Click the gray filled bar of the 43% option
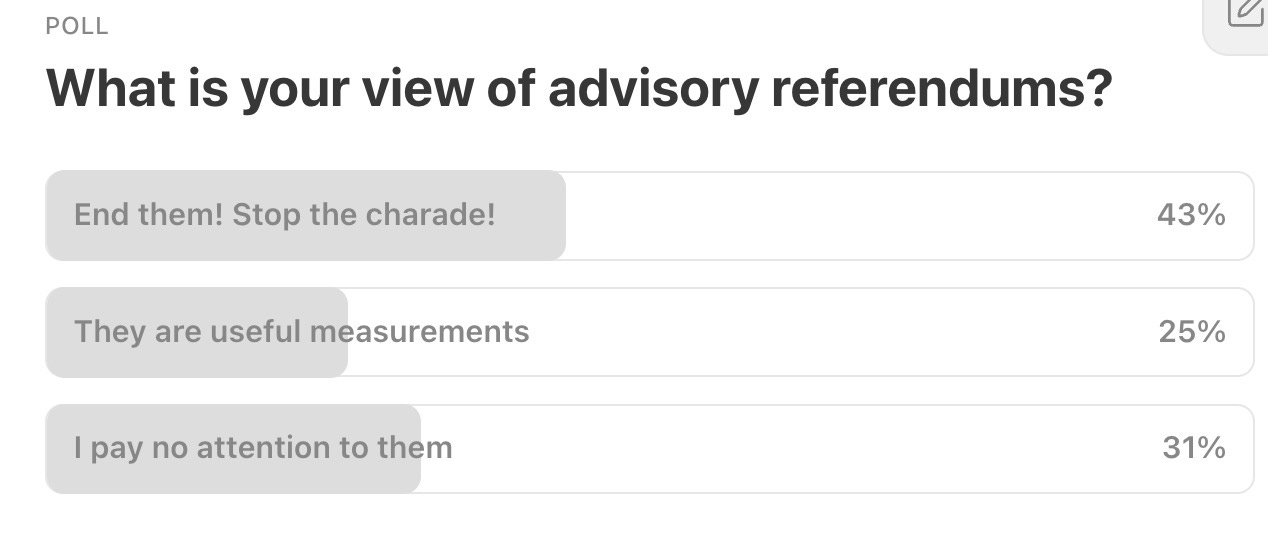This screenshot has width=1268, height=538. point(306,215)
